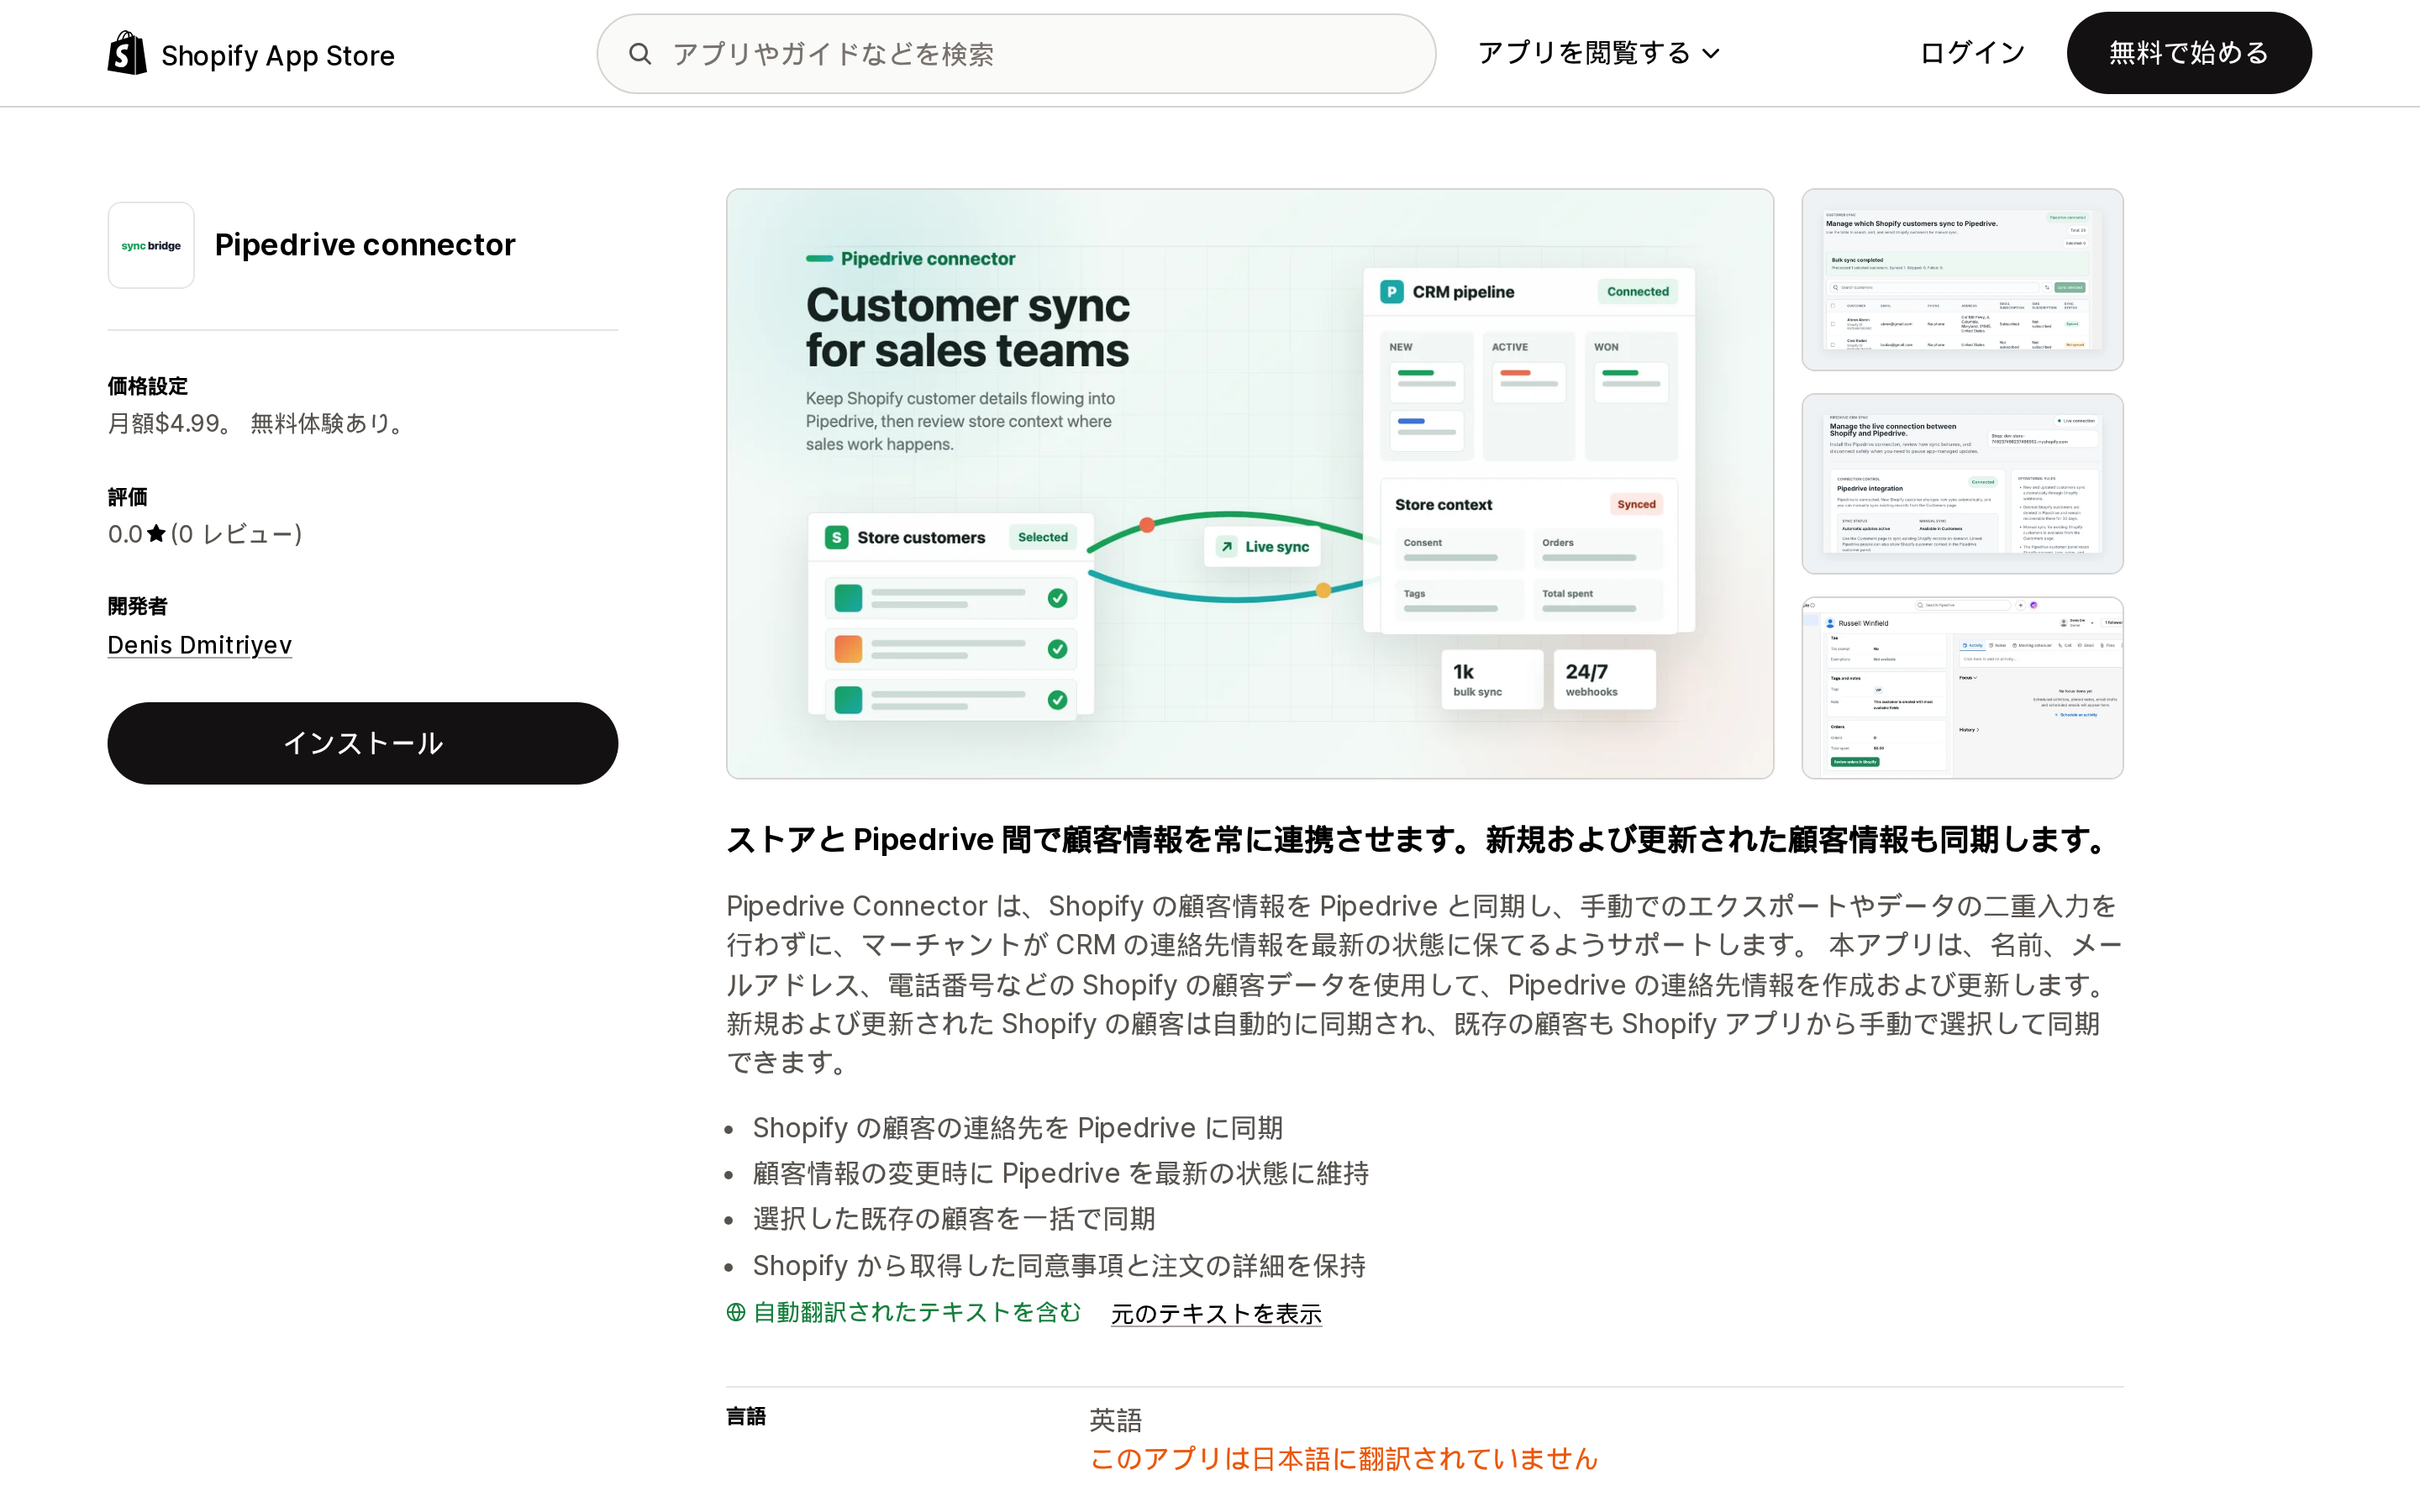Open the アプリを閲覧する menu
The width and height of the screenshot is (2420, 1512).
[1598, 53]
